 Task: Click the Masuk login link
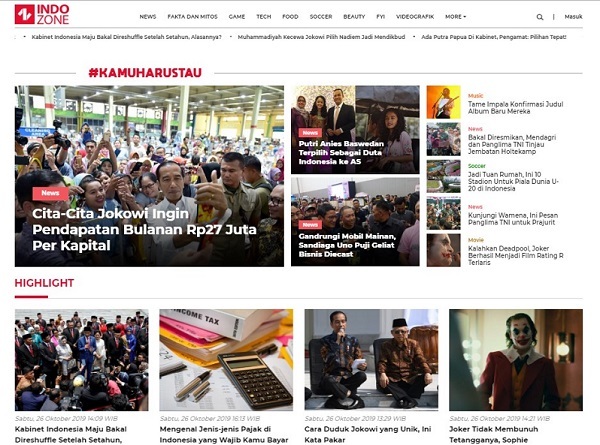[573, 17]
